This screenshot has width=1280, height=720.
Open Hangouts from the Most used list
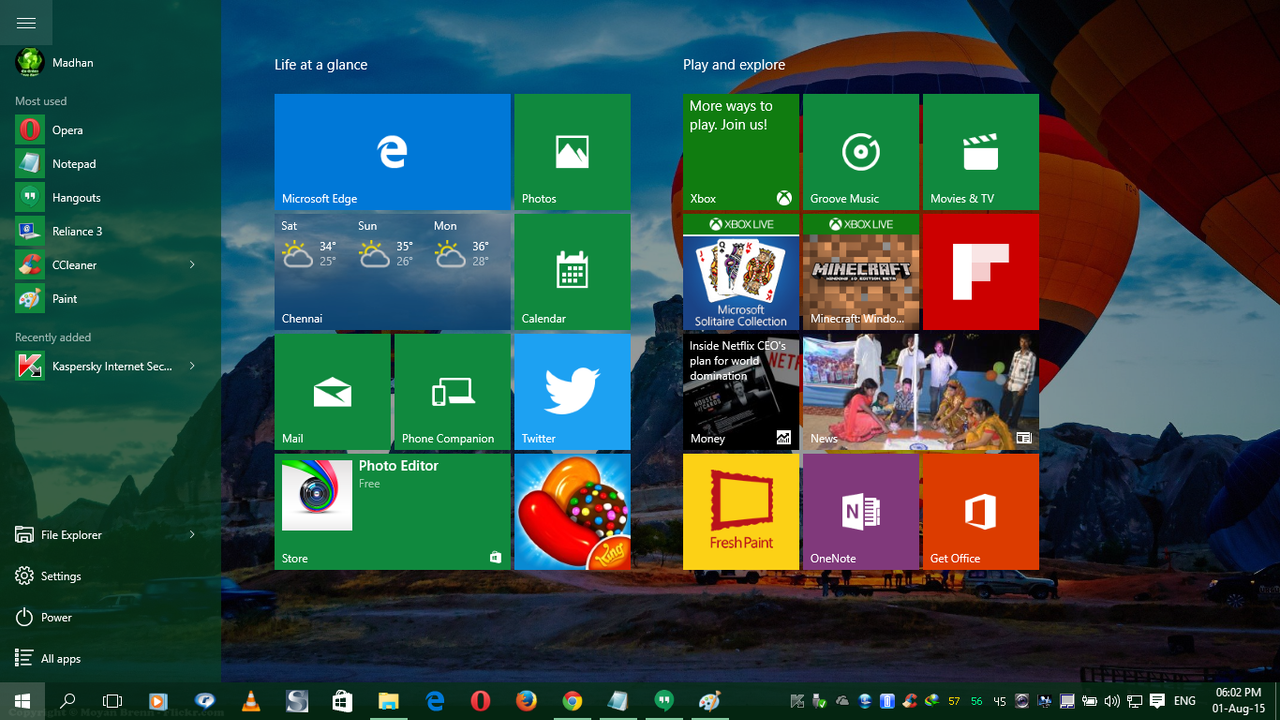tap(110, 198)
